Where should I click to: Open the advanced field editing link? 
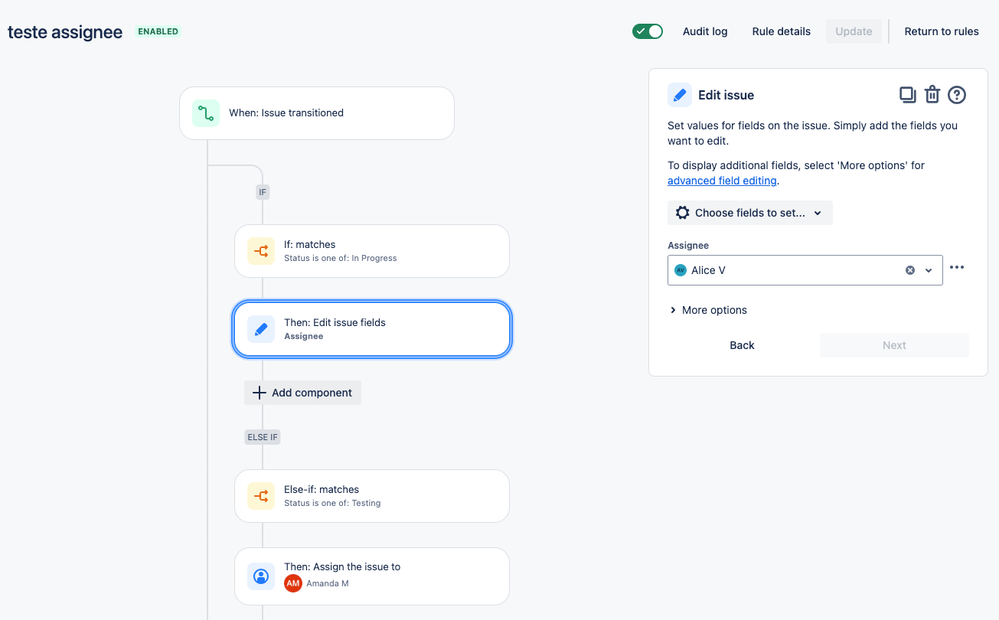click(x=722, y=181)
